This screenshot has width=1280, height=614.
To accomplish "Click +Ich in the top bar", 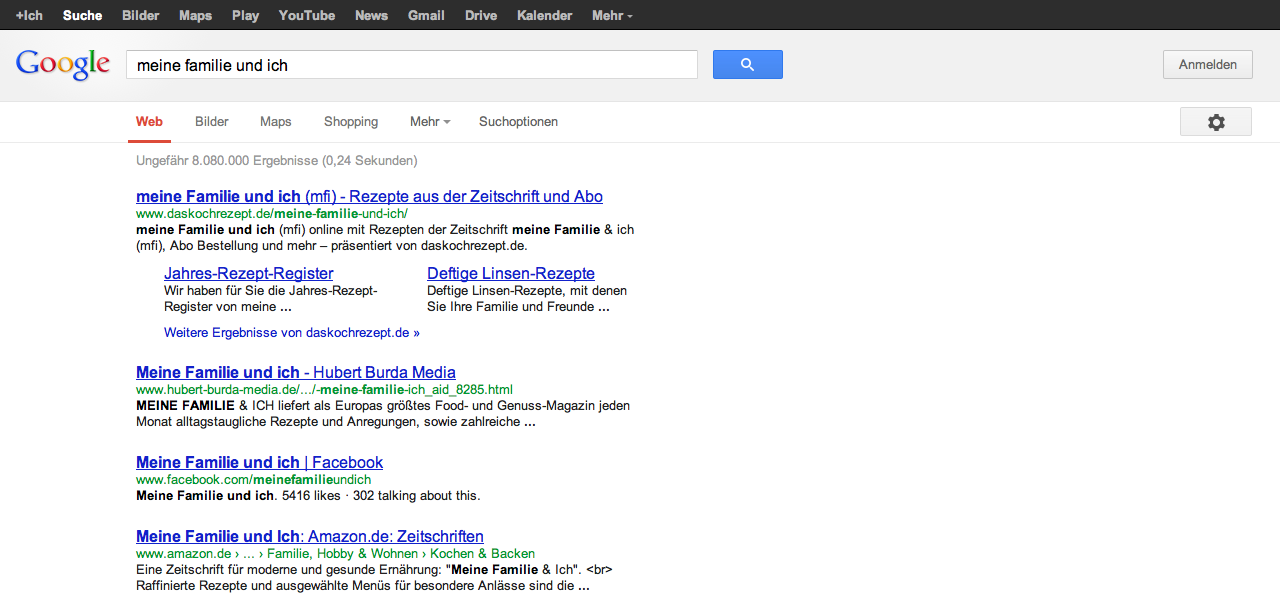I will click(29, 15).
